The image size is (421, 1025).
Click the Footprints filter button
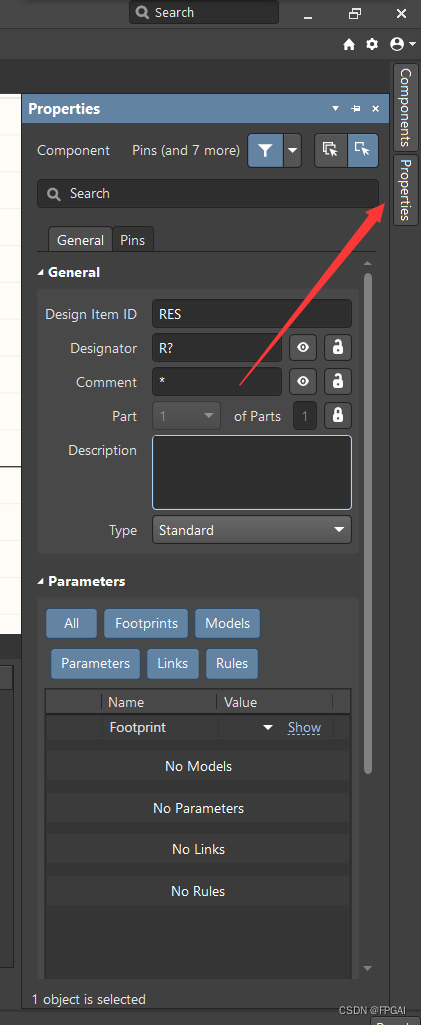[146, 623]
